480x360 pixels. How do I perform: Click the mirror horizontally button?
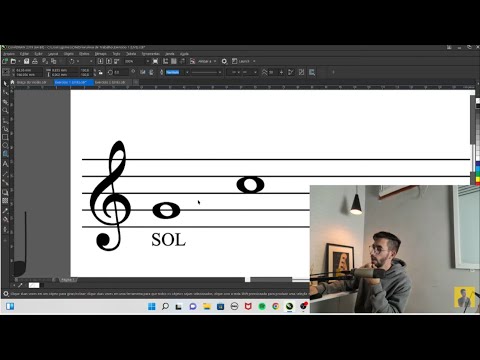point(143,72)
